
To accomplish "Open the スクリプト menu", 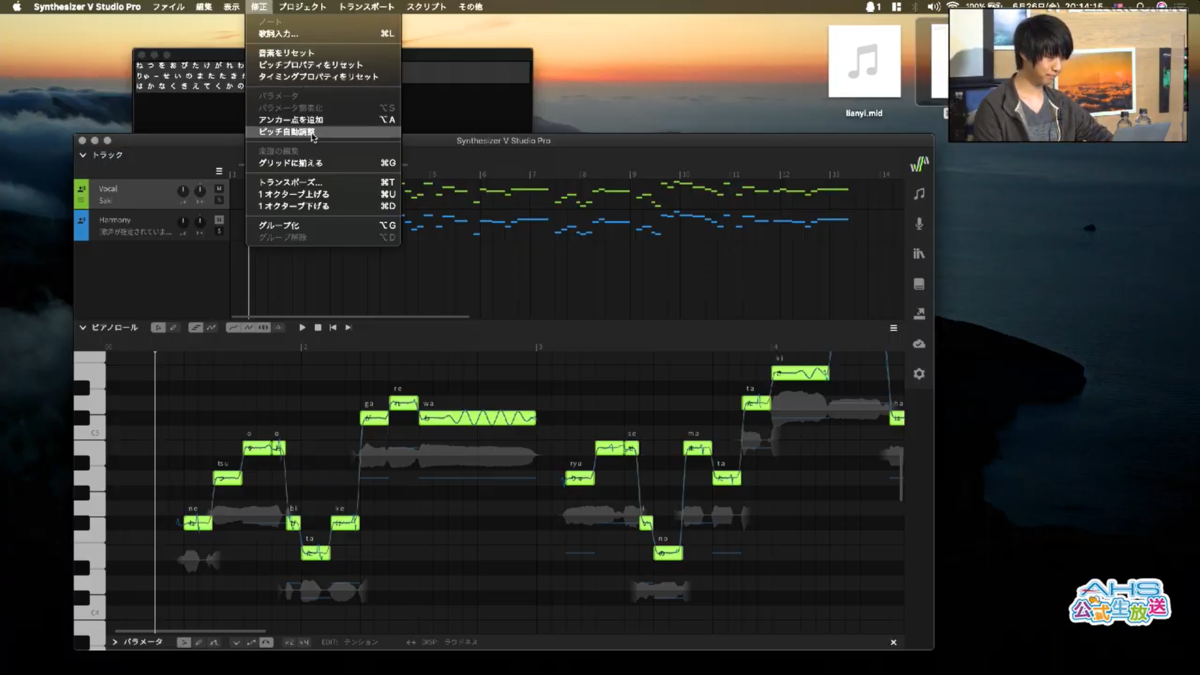I will point(426,7).
